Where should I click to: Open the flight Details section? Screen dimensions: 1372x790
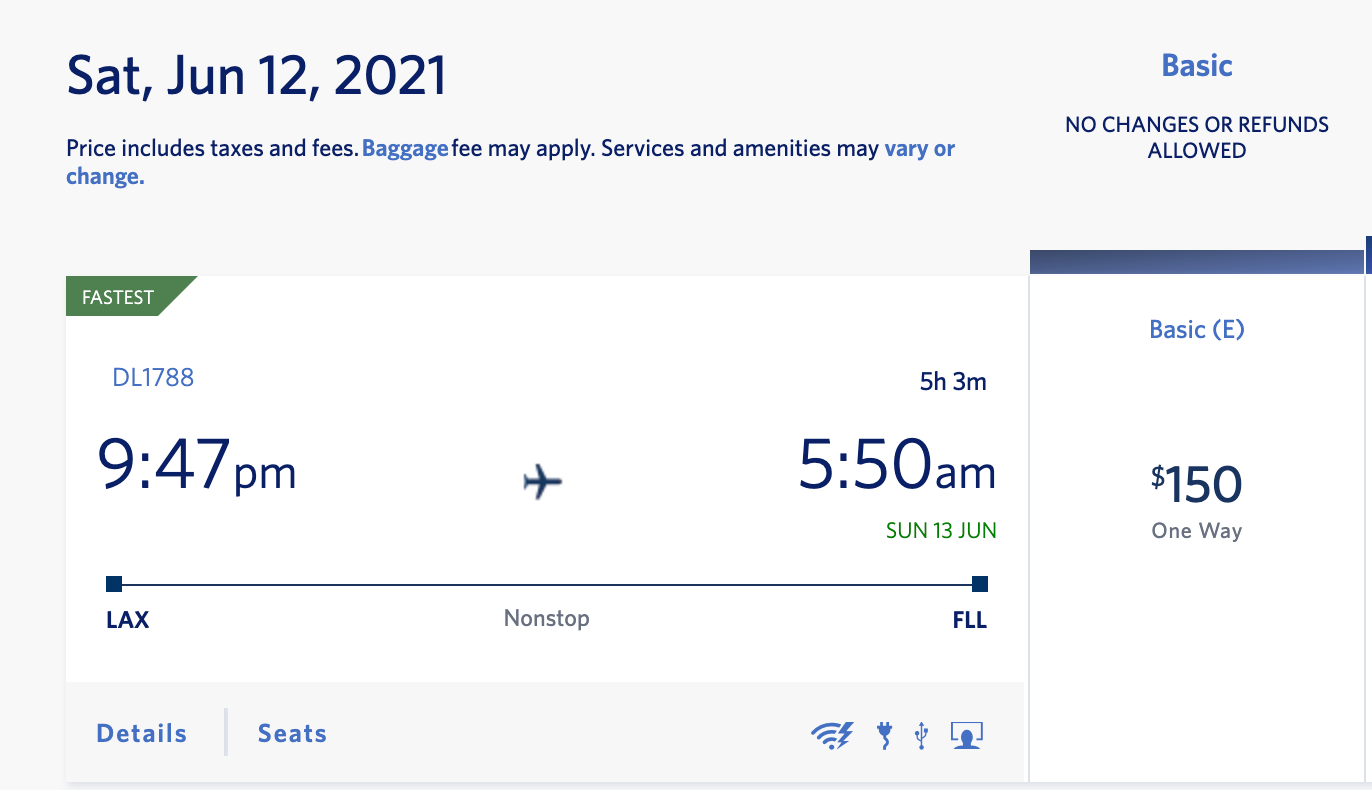click(142, 733)
